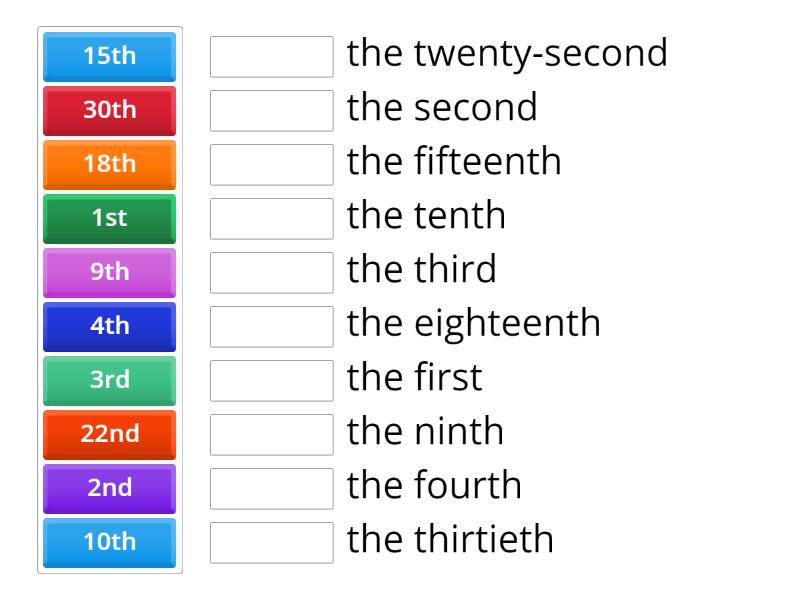Select the teal 3rd tile
This screenshot has width=800, height=600.
(108, 380)
